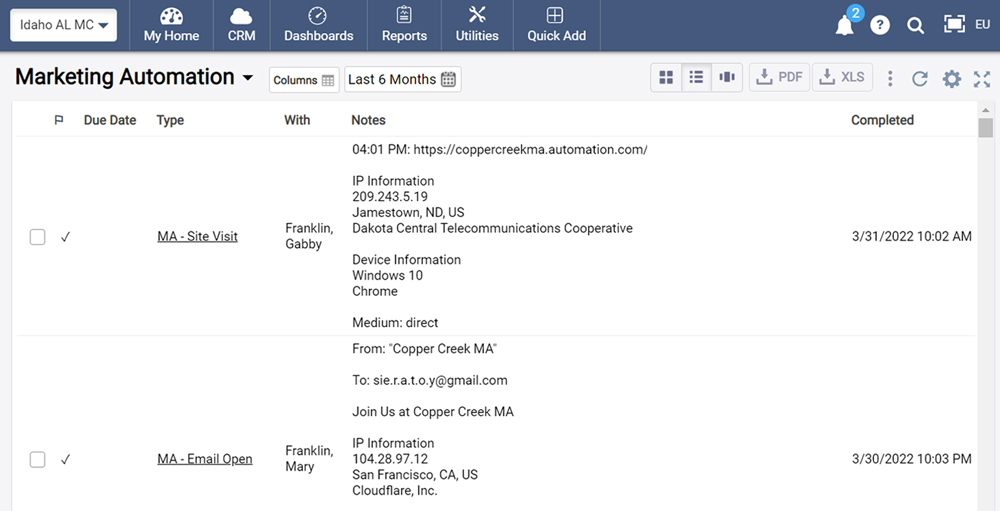Open the MA - Email Open link

pos(205,459)
